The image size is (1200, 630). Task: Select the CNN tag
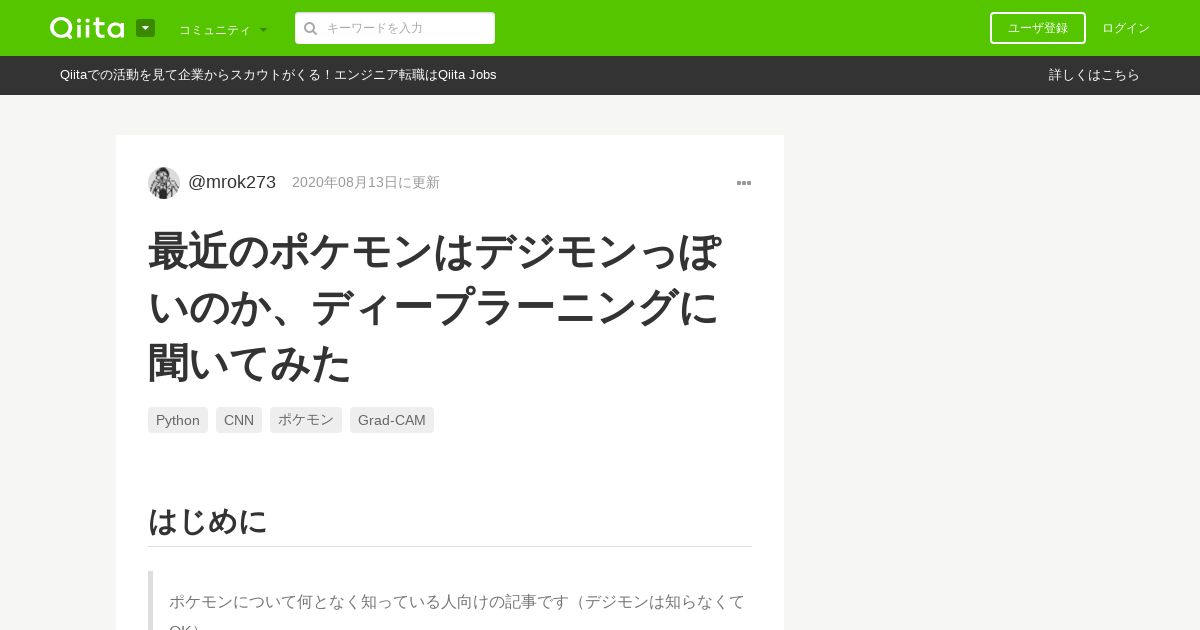point(239,420)
